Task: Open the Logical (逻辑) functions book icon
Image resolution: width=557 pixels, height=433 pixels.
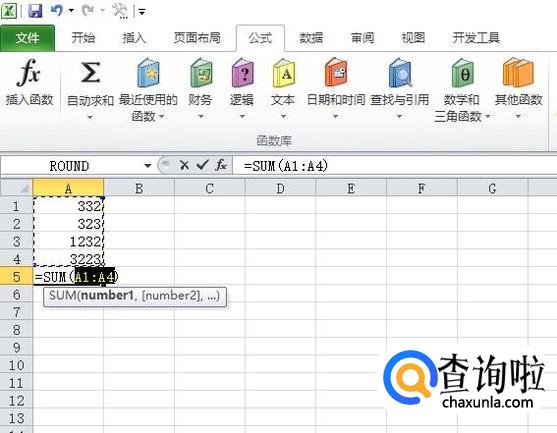Action: click(x=242, y=73)
